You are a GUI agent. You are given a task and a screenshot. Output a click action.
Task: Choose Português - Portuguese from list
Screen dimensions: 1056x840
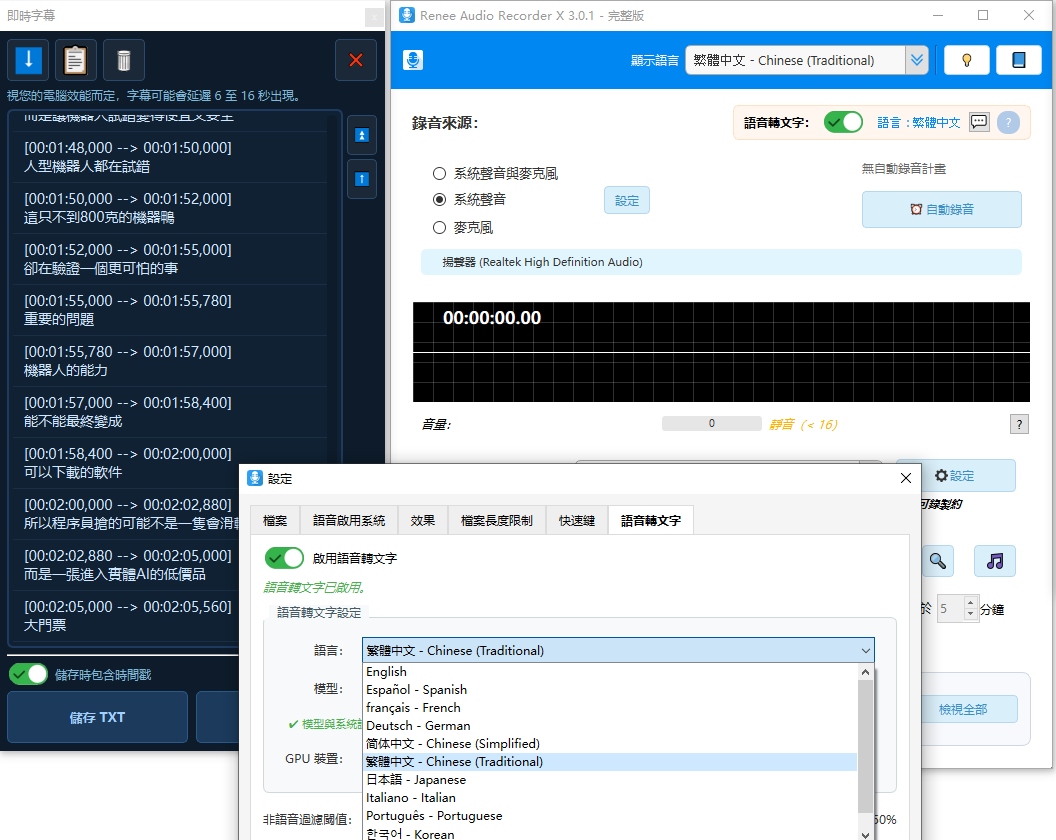(610, 816)
